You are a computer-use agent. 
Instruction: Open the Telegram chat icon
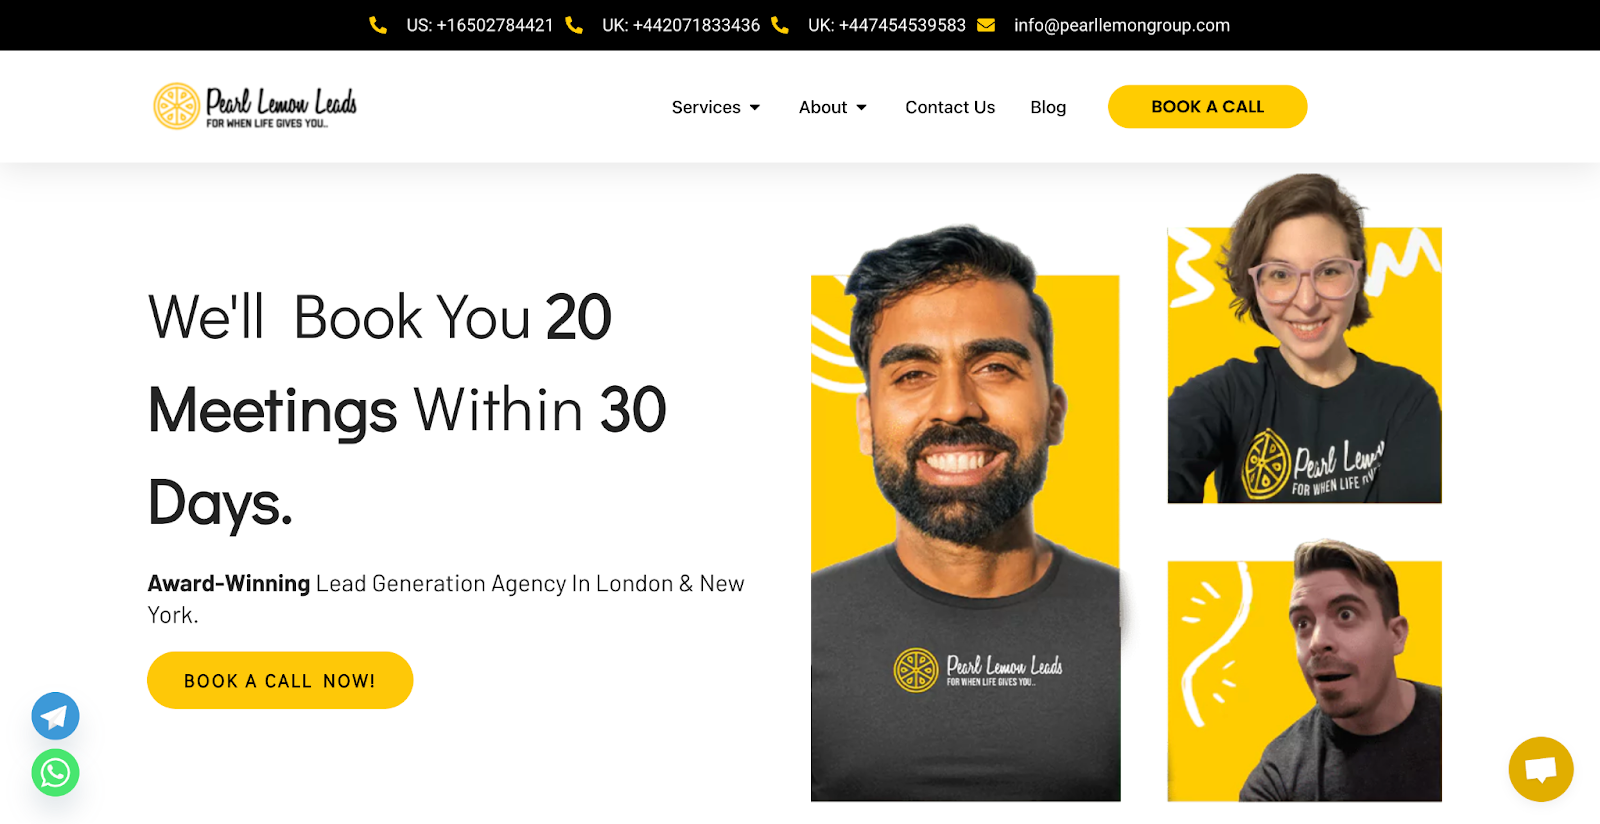(x=55, y=716)
